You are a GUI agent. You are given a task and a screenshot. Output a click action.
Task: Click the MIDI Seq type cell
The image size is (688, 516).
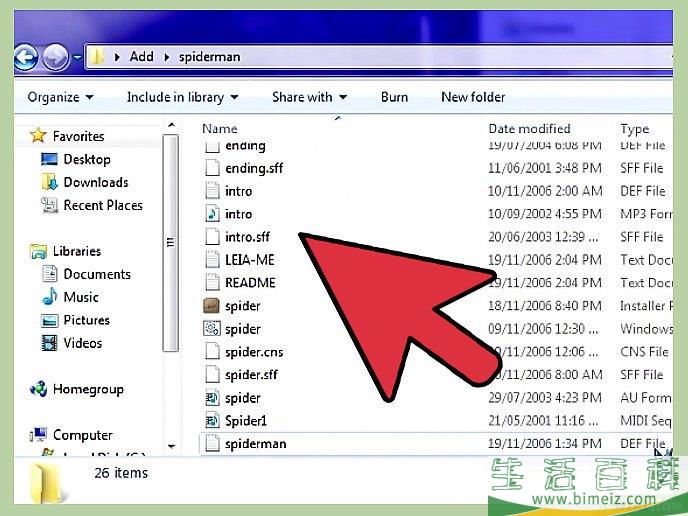click(x=645, y=421)
